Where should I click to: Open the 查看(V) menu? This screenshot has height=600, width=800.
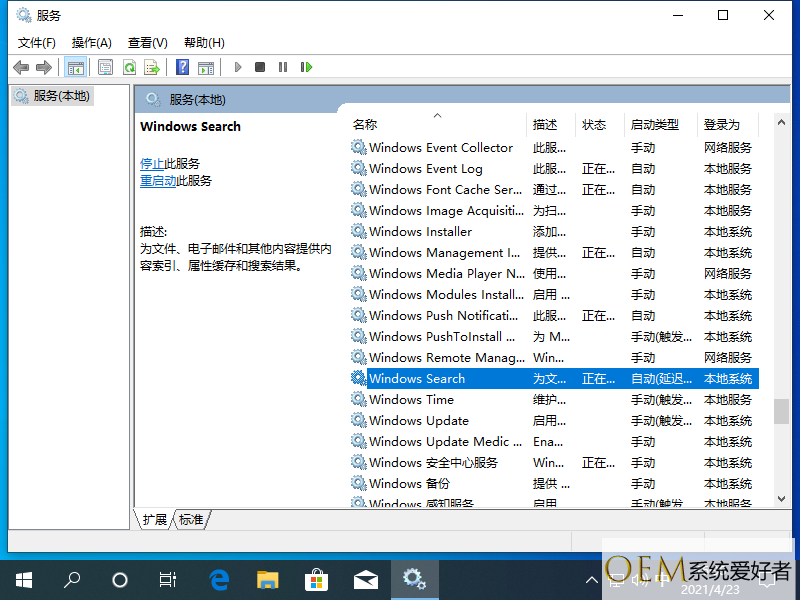click(x=147, y=42)
